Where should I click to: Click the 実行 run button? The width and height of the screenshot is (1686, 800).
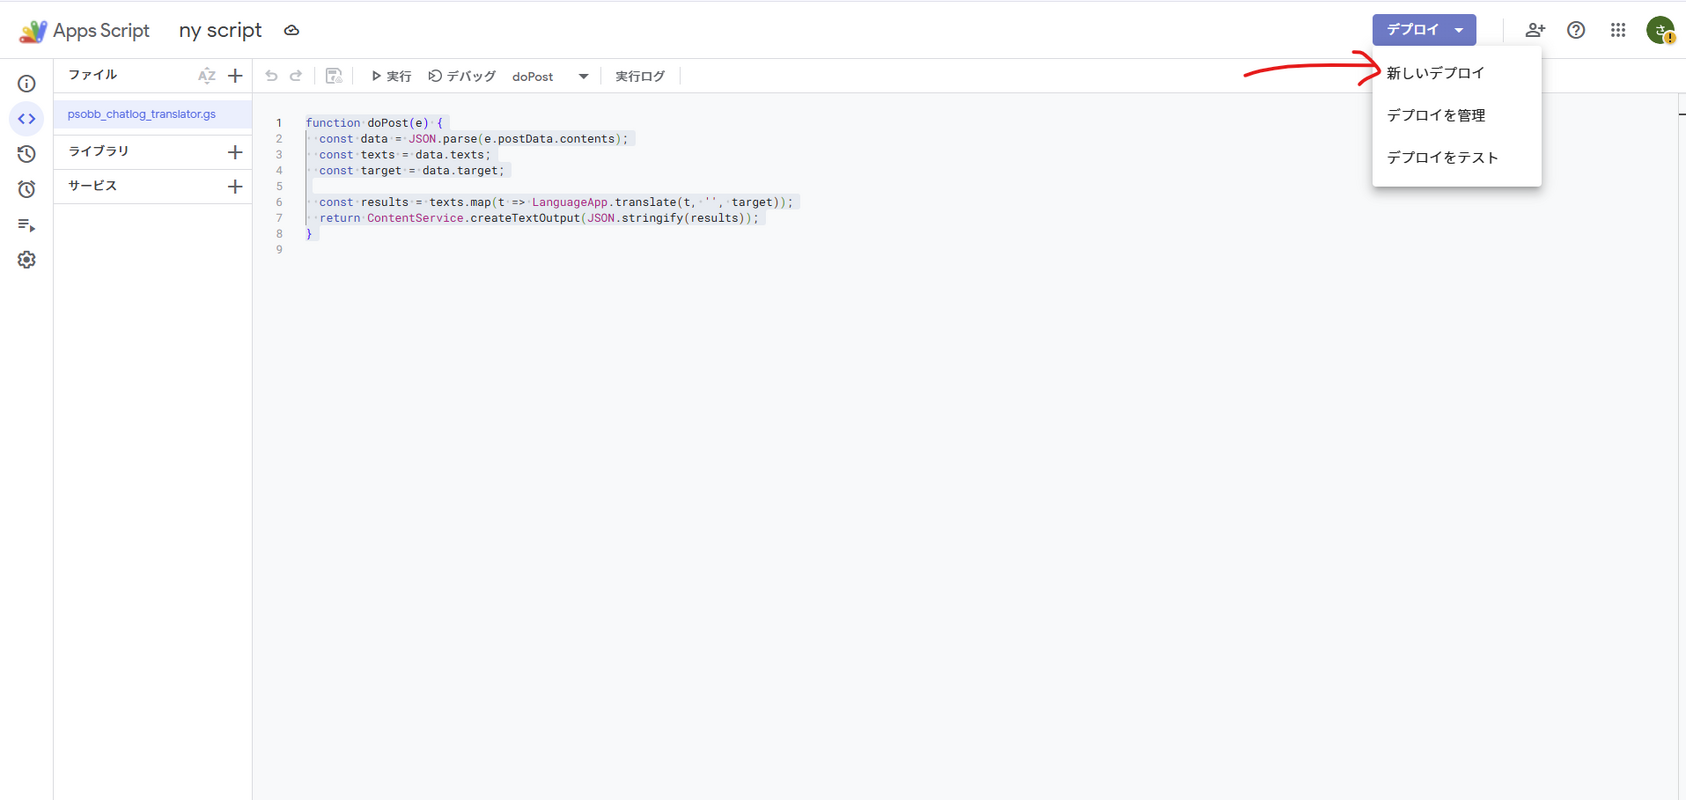pyautogui.click(x=391, y=77)
